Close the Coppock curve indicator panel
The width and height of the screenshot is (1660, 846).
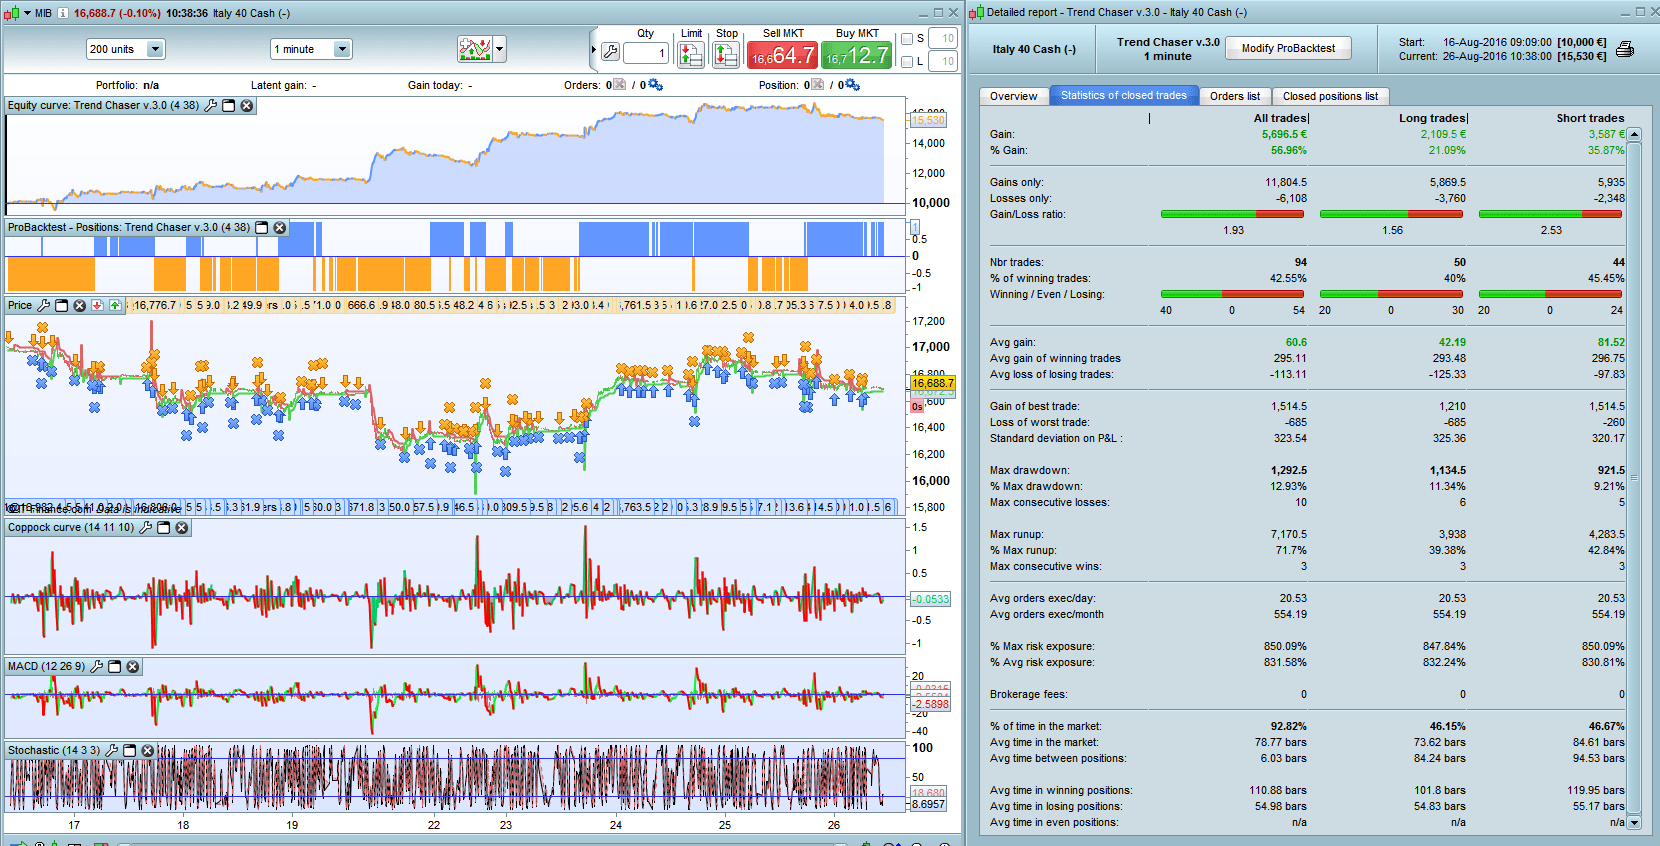coord(182,528)
